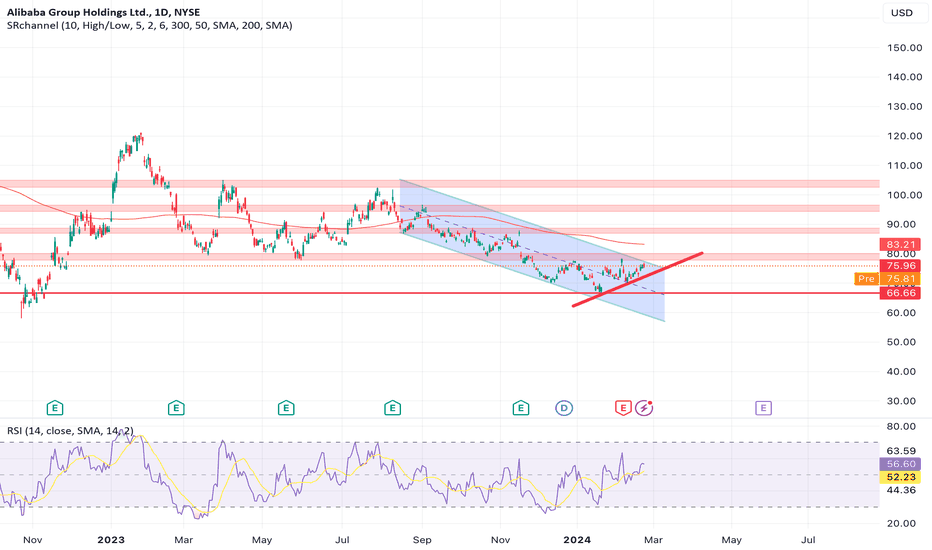Open green earnings marker near November 2022
Screen dimensions: 932x550
55,408
